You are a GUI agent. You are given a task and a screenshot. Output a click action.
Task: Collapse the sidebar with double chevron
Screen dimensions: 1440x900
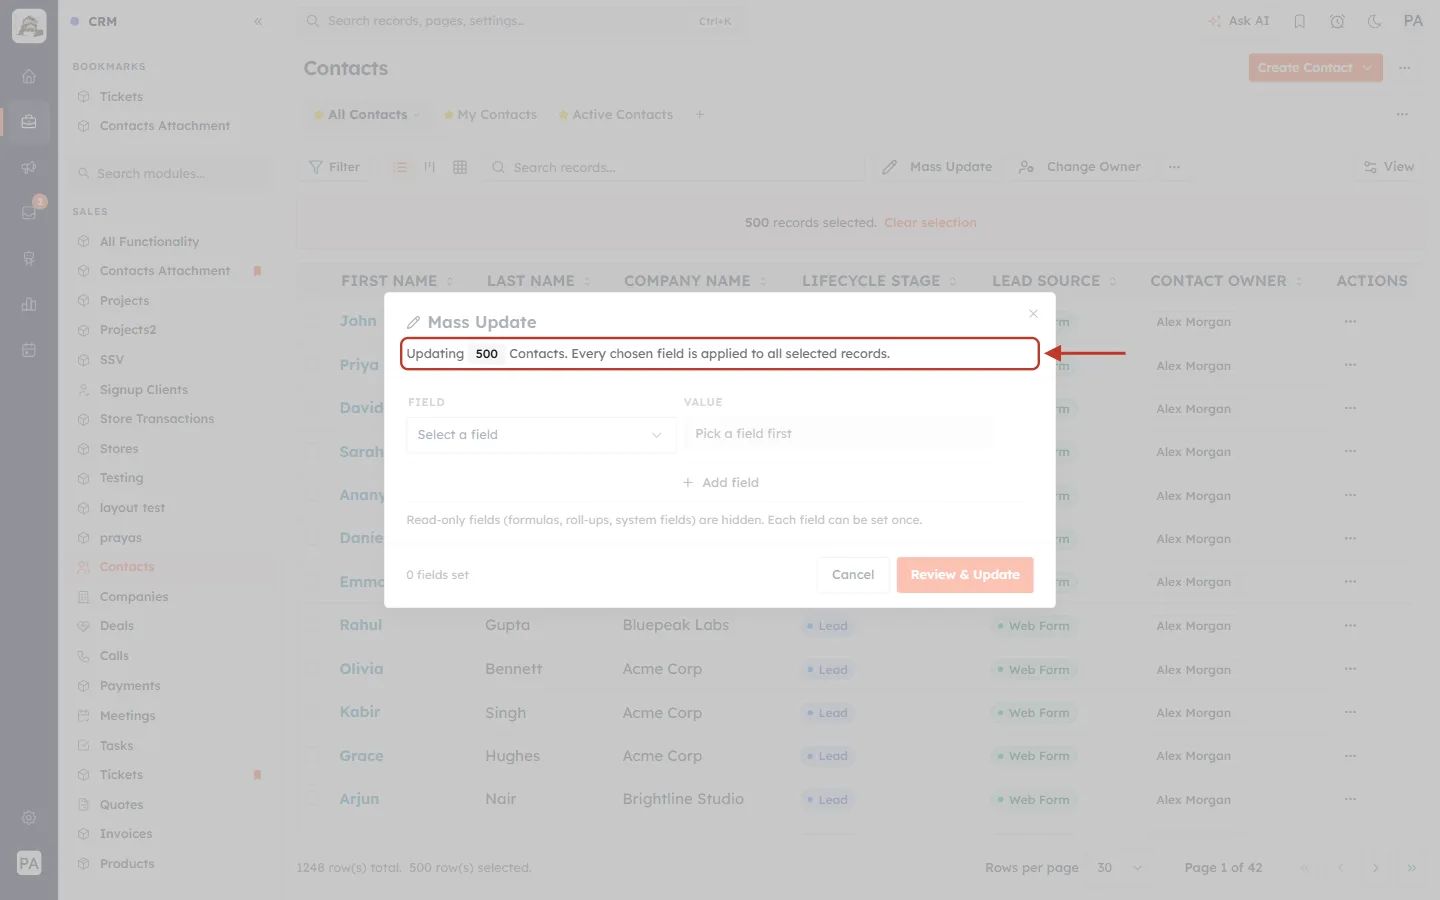click(x=258, y=21)
